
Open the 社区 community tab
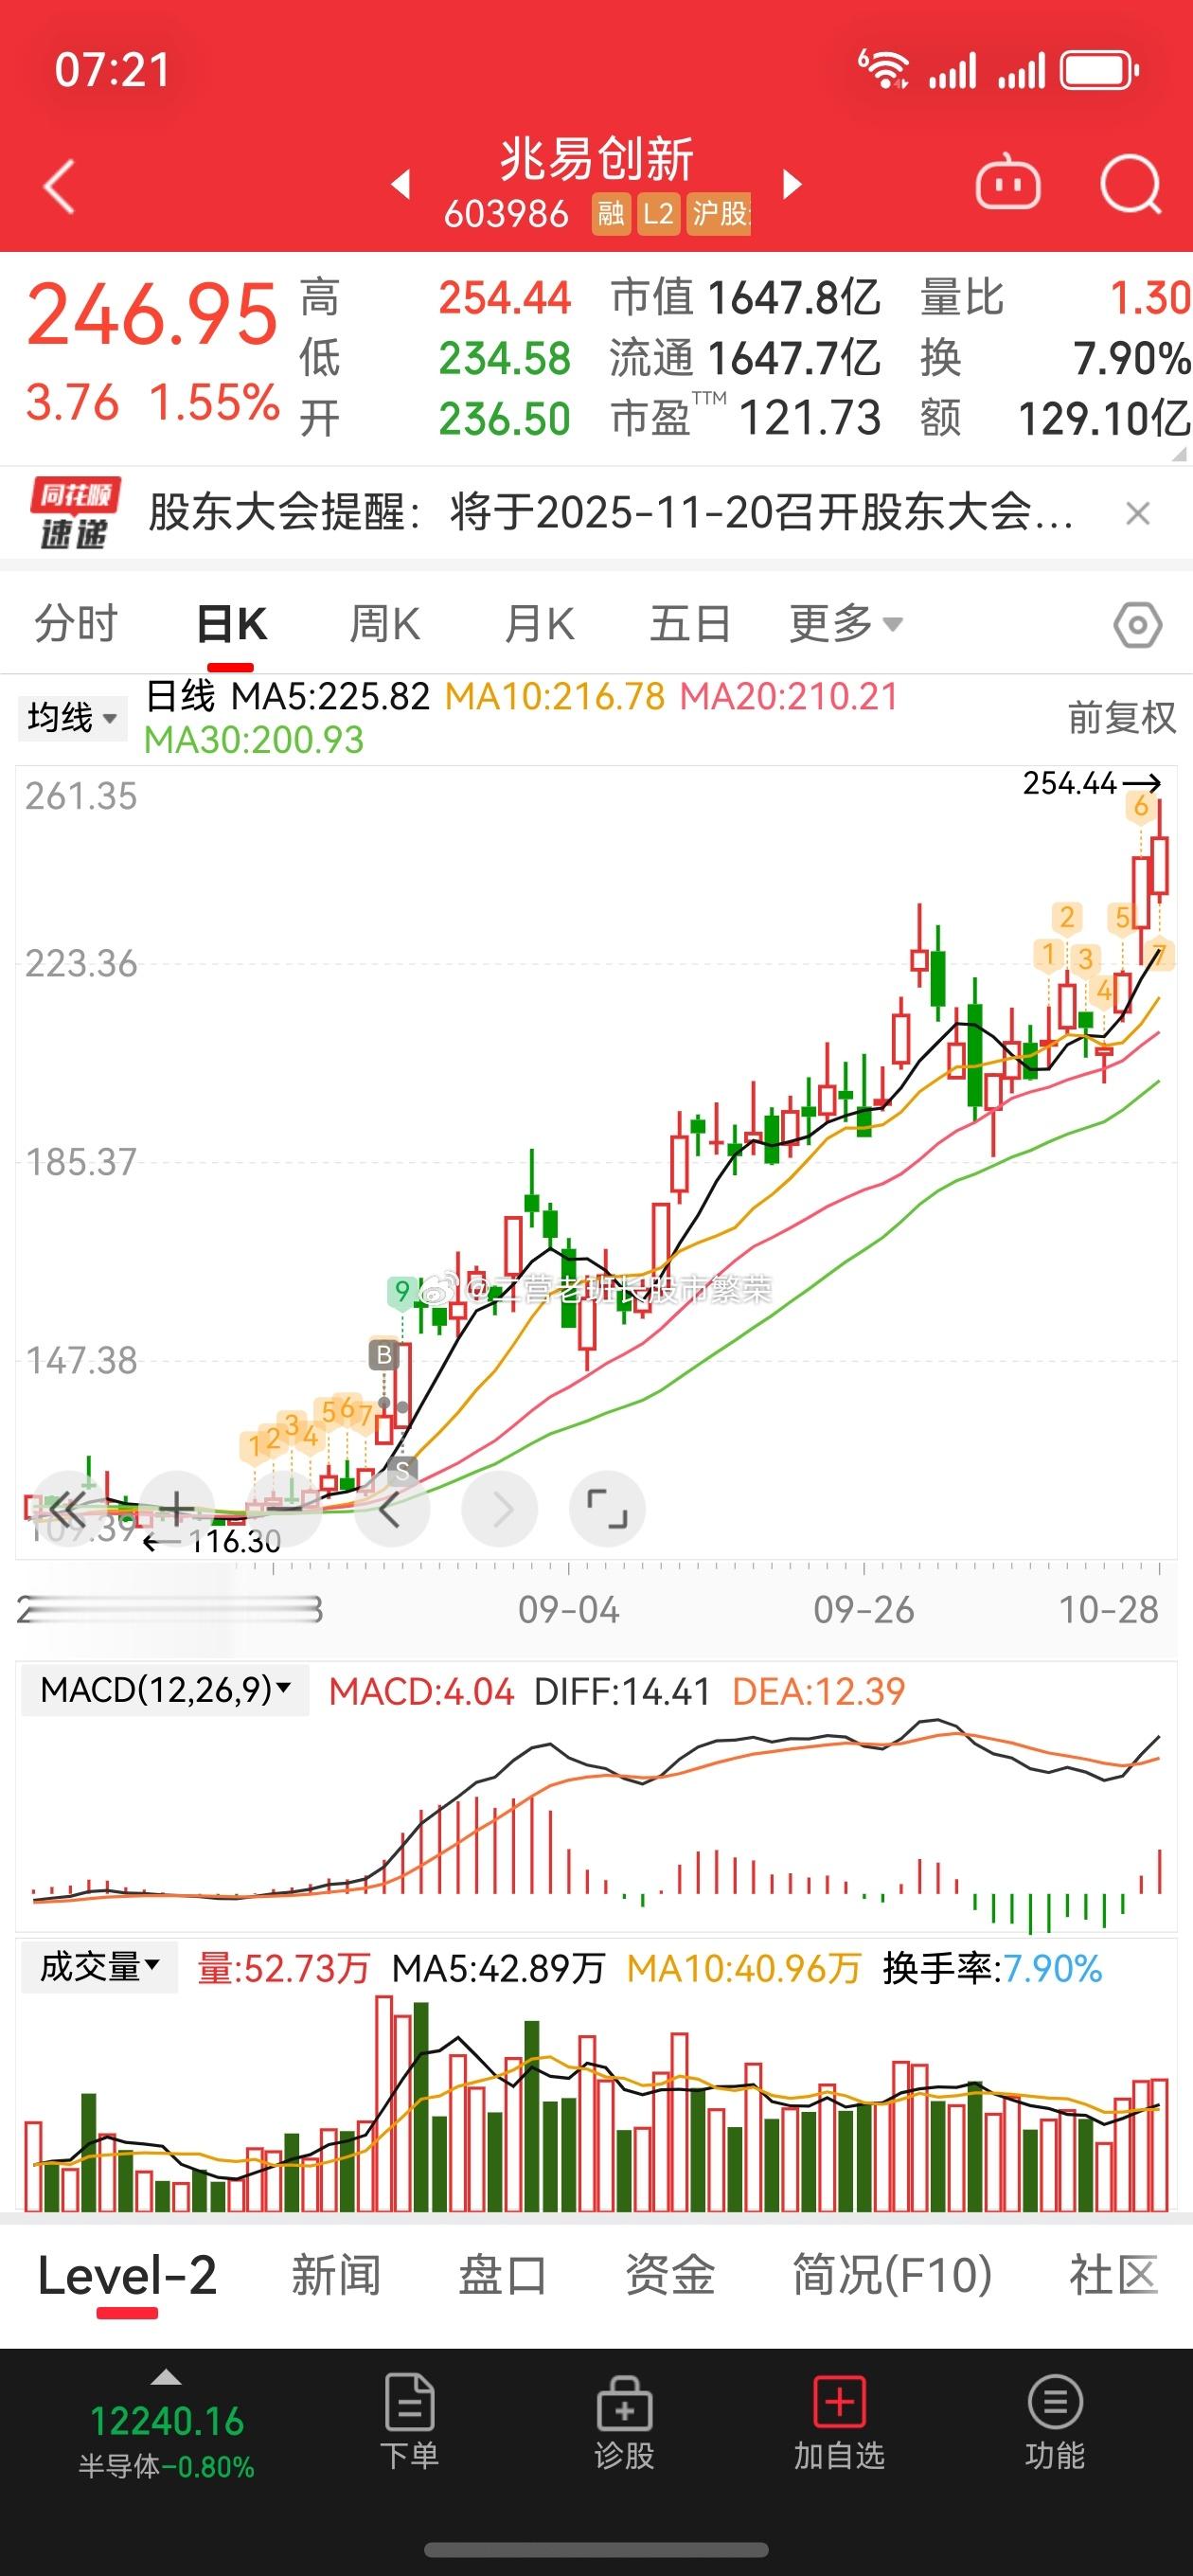1114,2275
